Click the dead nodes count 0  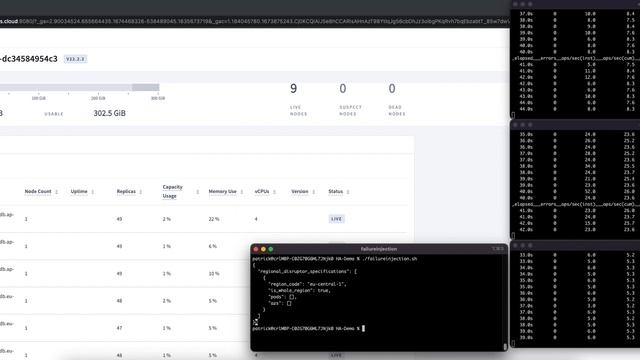(392, 89)
